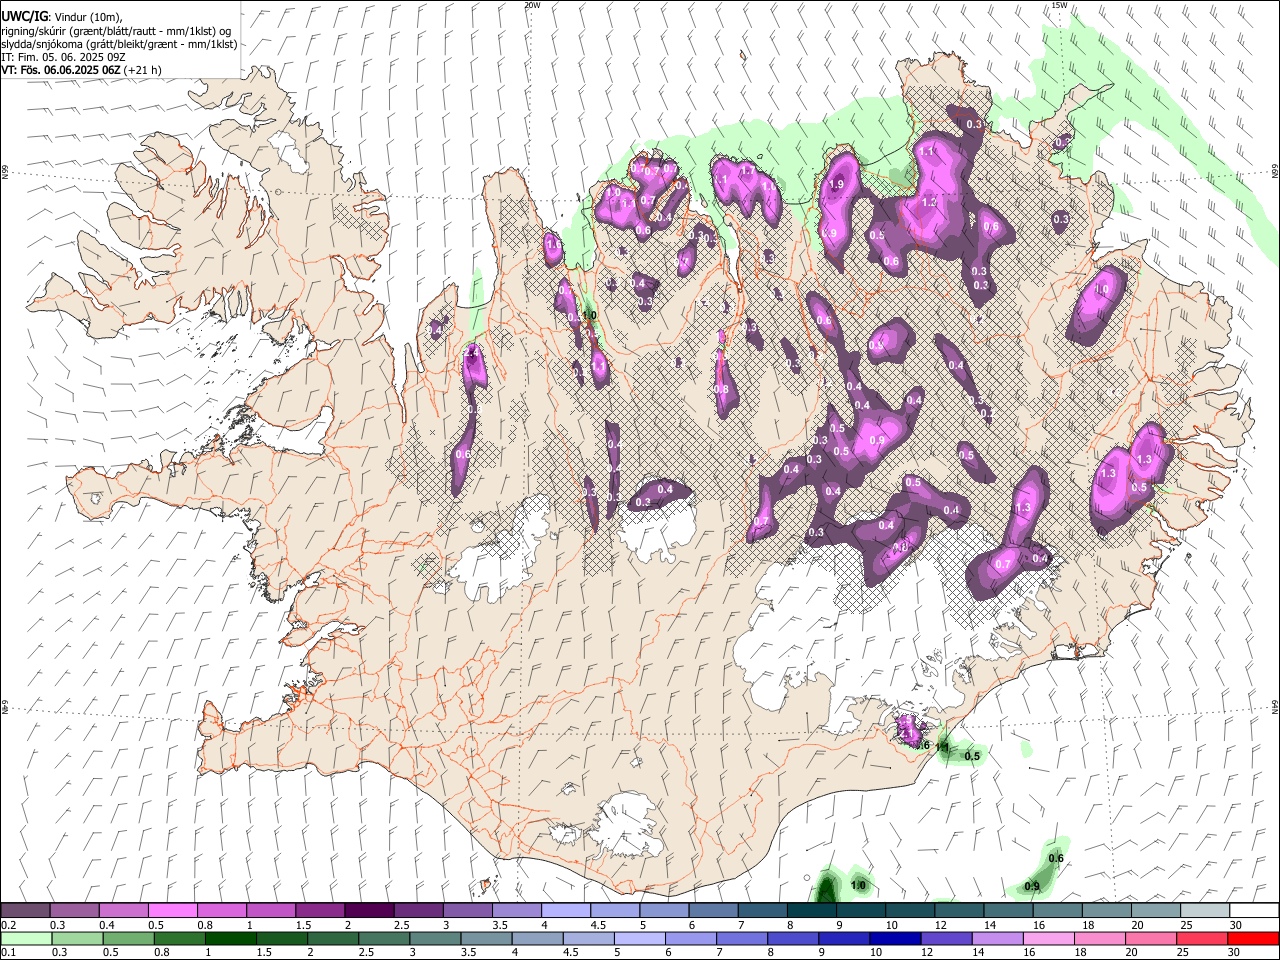The height and width of the screenshot is (960, 1280).
Task: Click the '4.5' label under upper legend row
Action: [x=598, y=925]
